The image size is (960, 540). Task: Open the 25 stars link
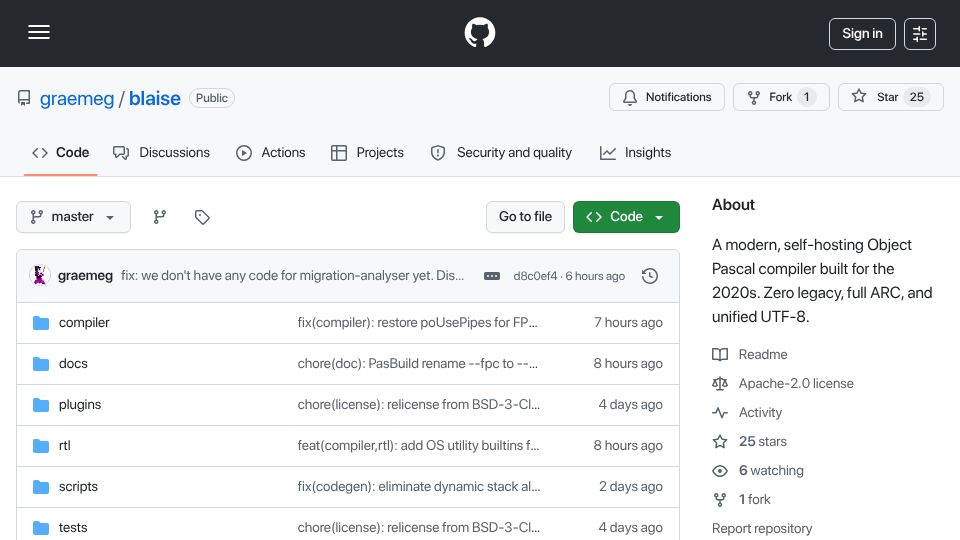[x=763, y=441]
